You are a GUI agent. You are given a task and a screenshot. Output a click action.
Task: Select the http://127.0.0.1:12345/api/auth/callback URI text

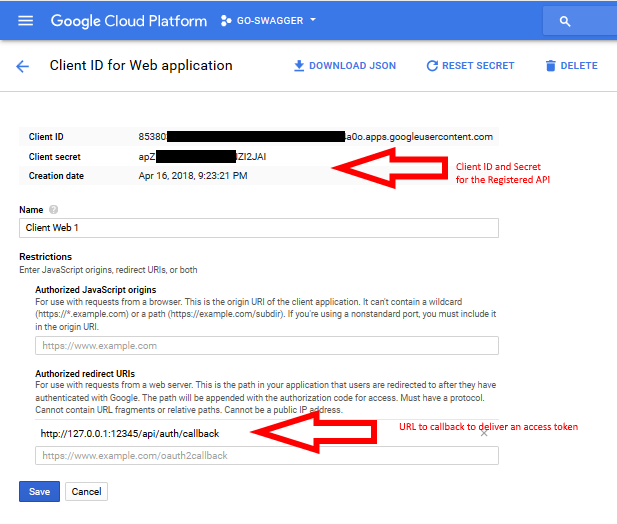[130, 434]
